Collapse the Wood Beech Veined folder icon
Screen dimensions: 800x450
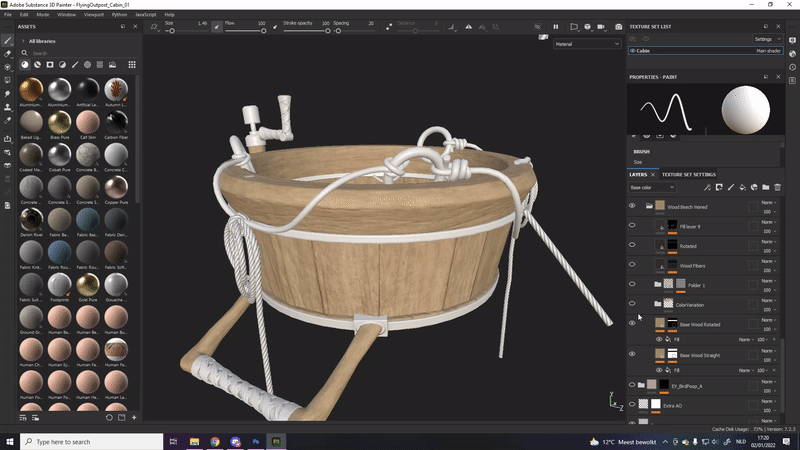(649, 206)
